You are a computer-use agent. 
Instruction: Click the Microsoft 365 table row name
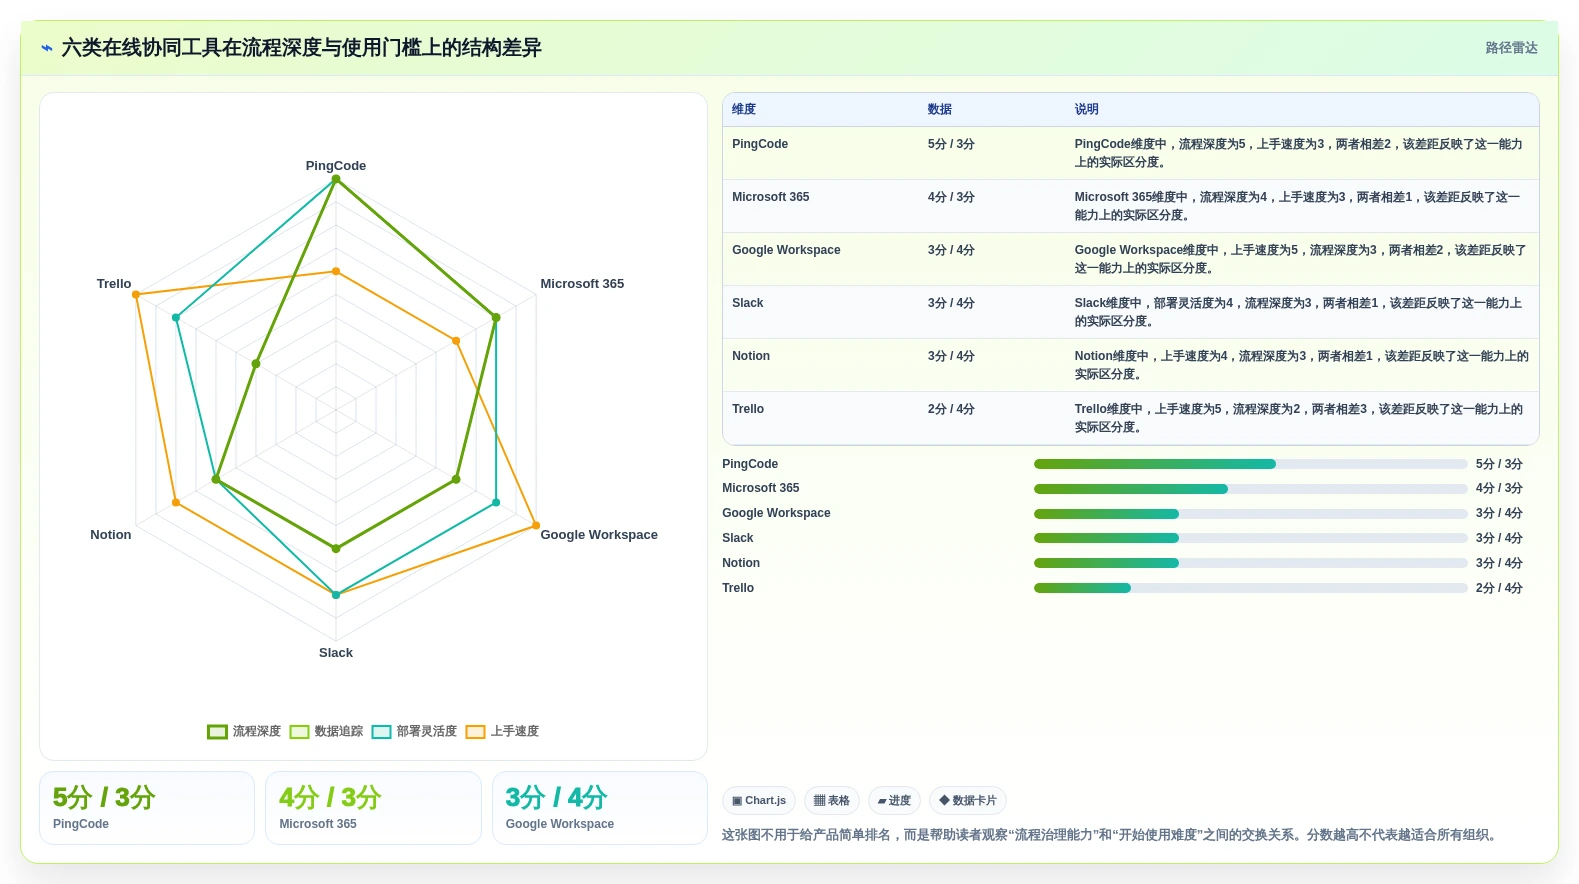click(771, 197)
